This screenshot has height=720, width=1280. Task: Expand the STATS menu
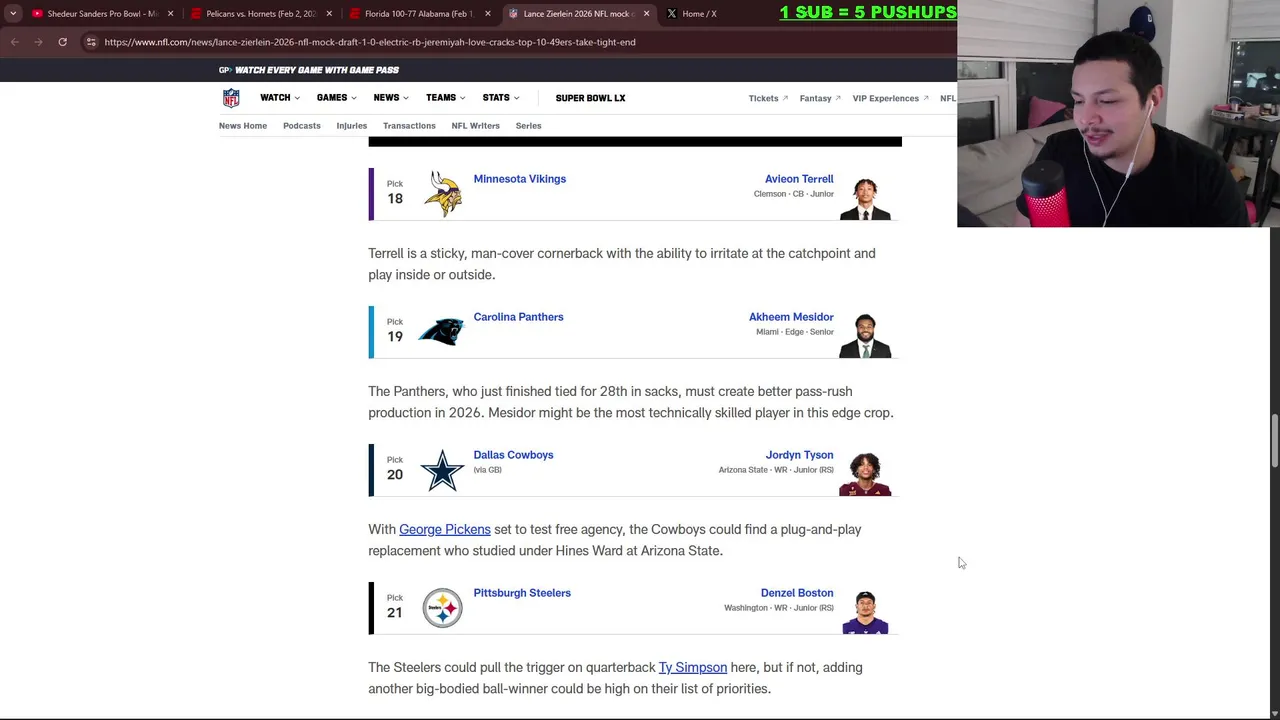[501, 98]
